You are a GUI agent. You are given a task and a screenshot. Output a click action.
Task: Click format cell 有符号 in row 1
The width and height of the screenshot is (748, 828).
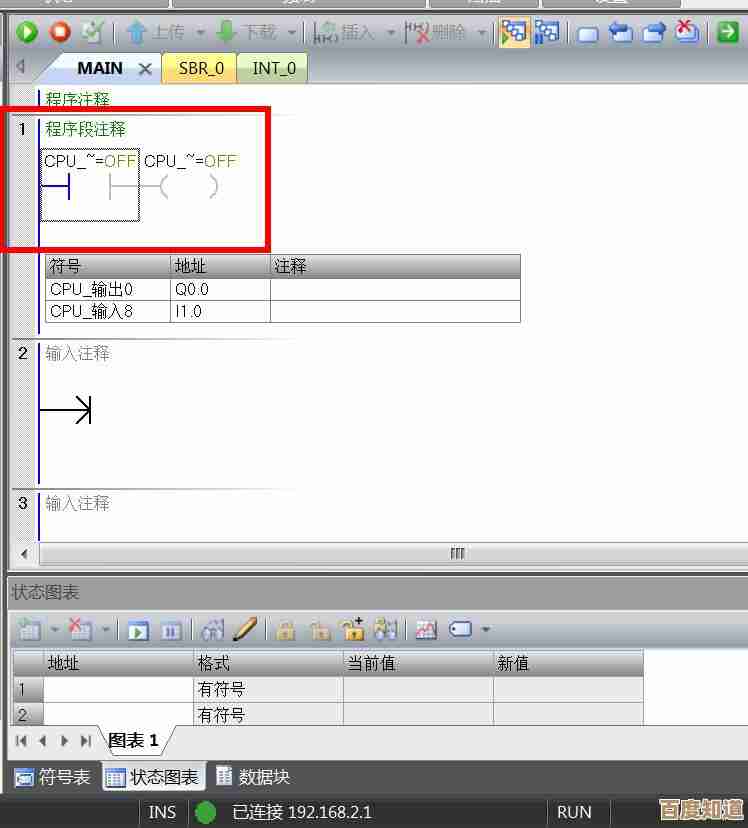coord(268,689)
